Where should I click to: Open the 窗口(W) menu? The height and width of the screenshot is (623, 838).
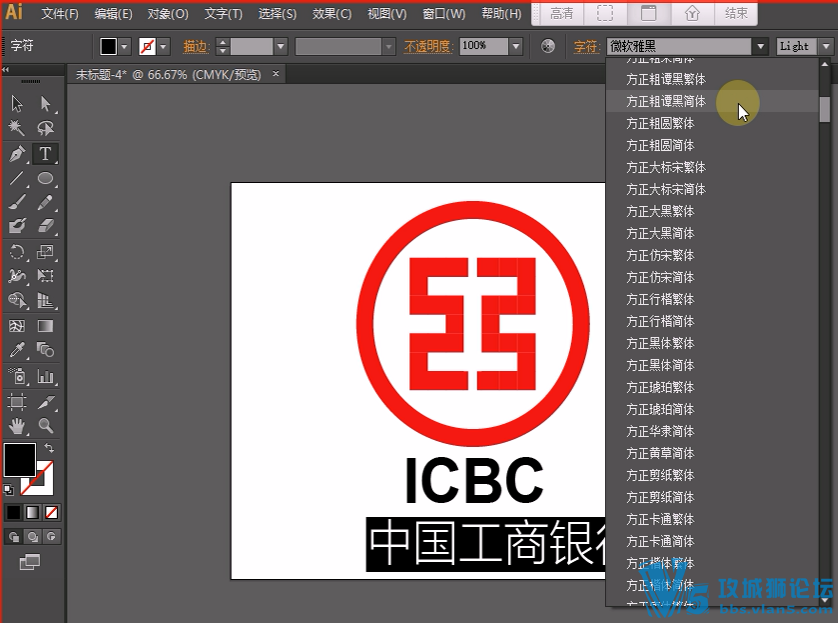pyautogui.click(x=444, y=14)
